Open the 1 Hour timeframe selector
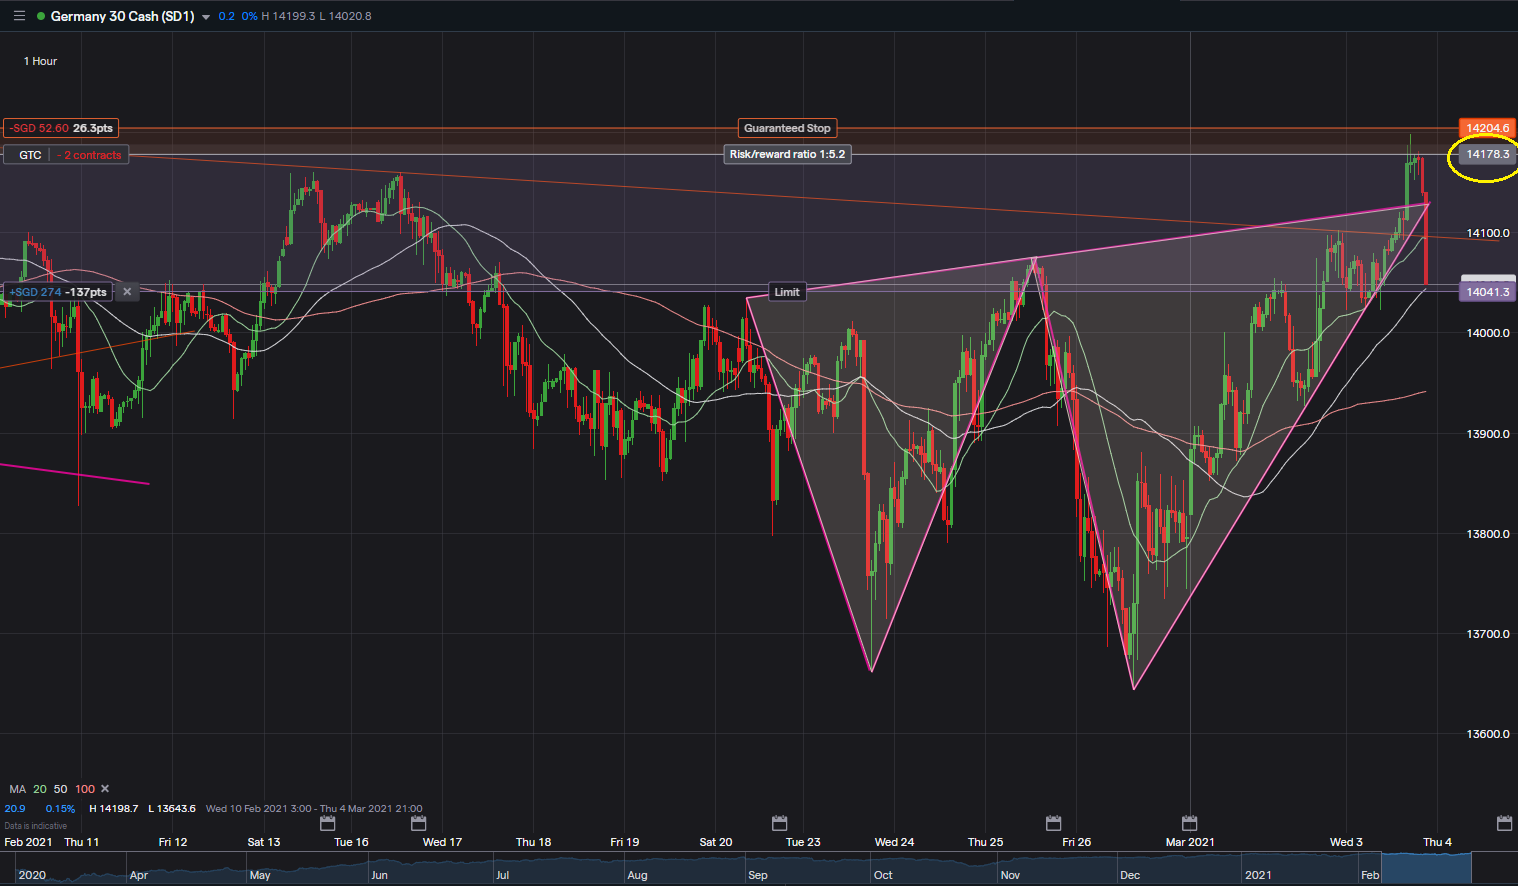This screenshot has height=886, width=1518. click(x=40, y=61)
